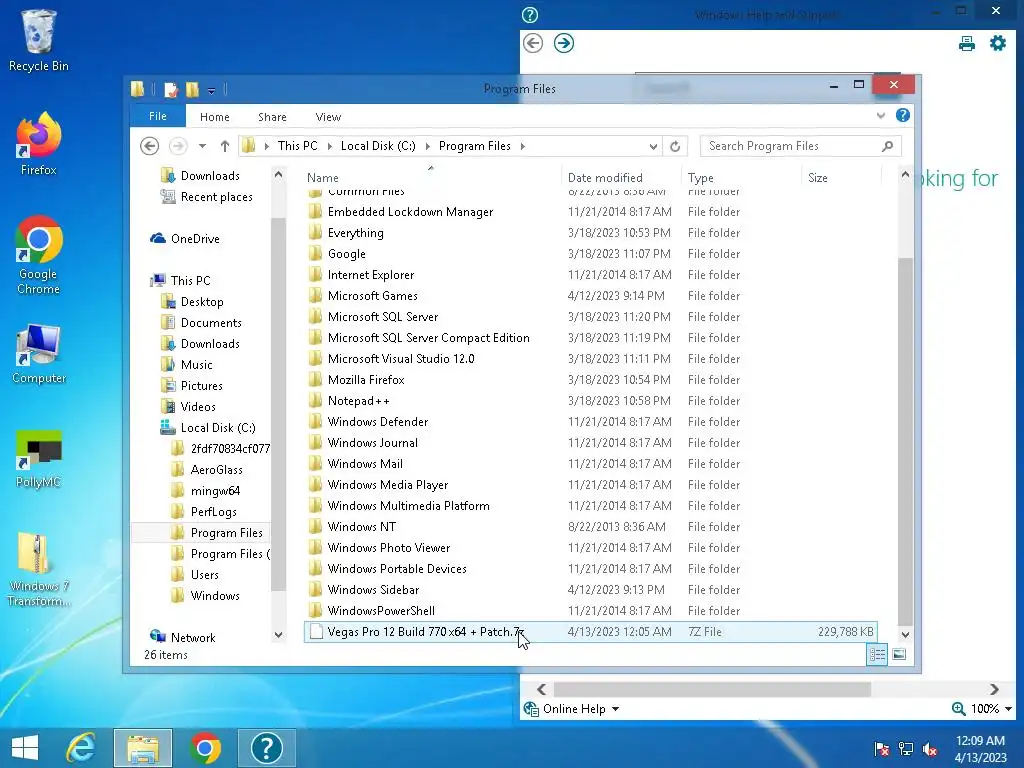The width and height of the screenshot is (1024, 768).
Task: Switch to large thumbnails view icon
Action: coord(899,654)
